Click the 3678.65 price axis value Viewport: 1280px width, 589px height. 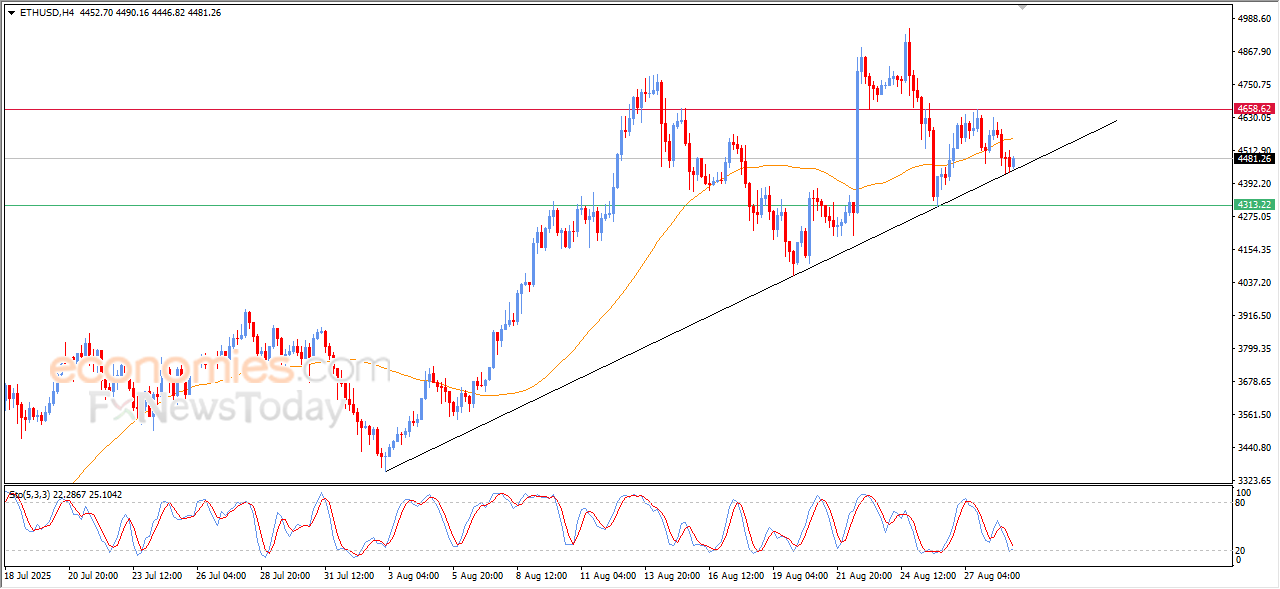pos(1254,381)
